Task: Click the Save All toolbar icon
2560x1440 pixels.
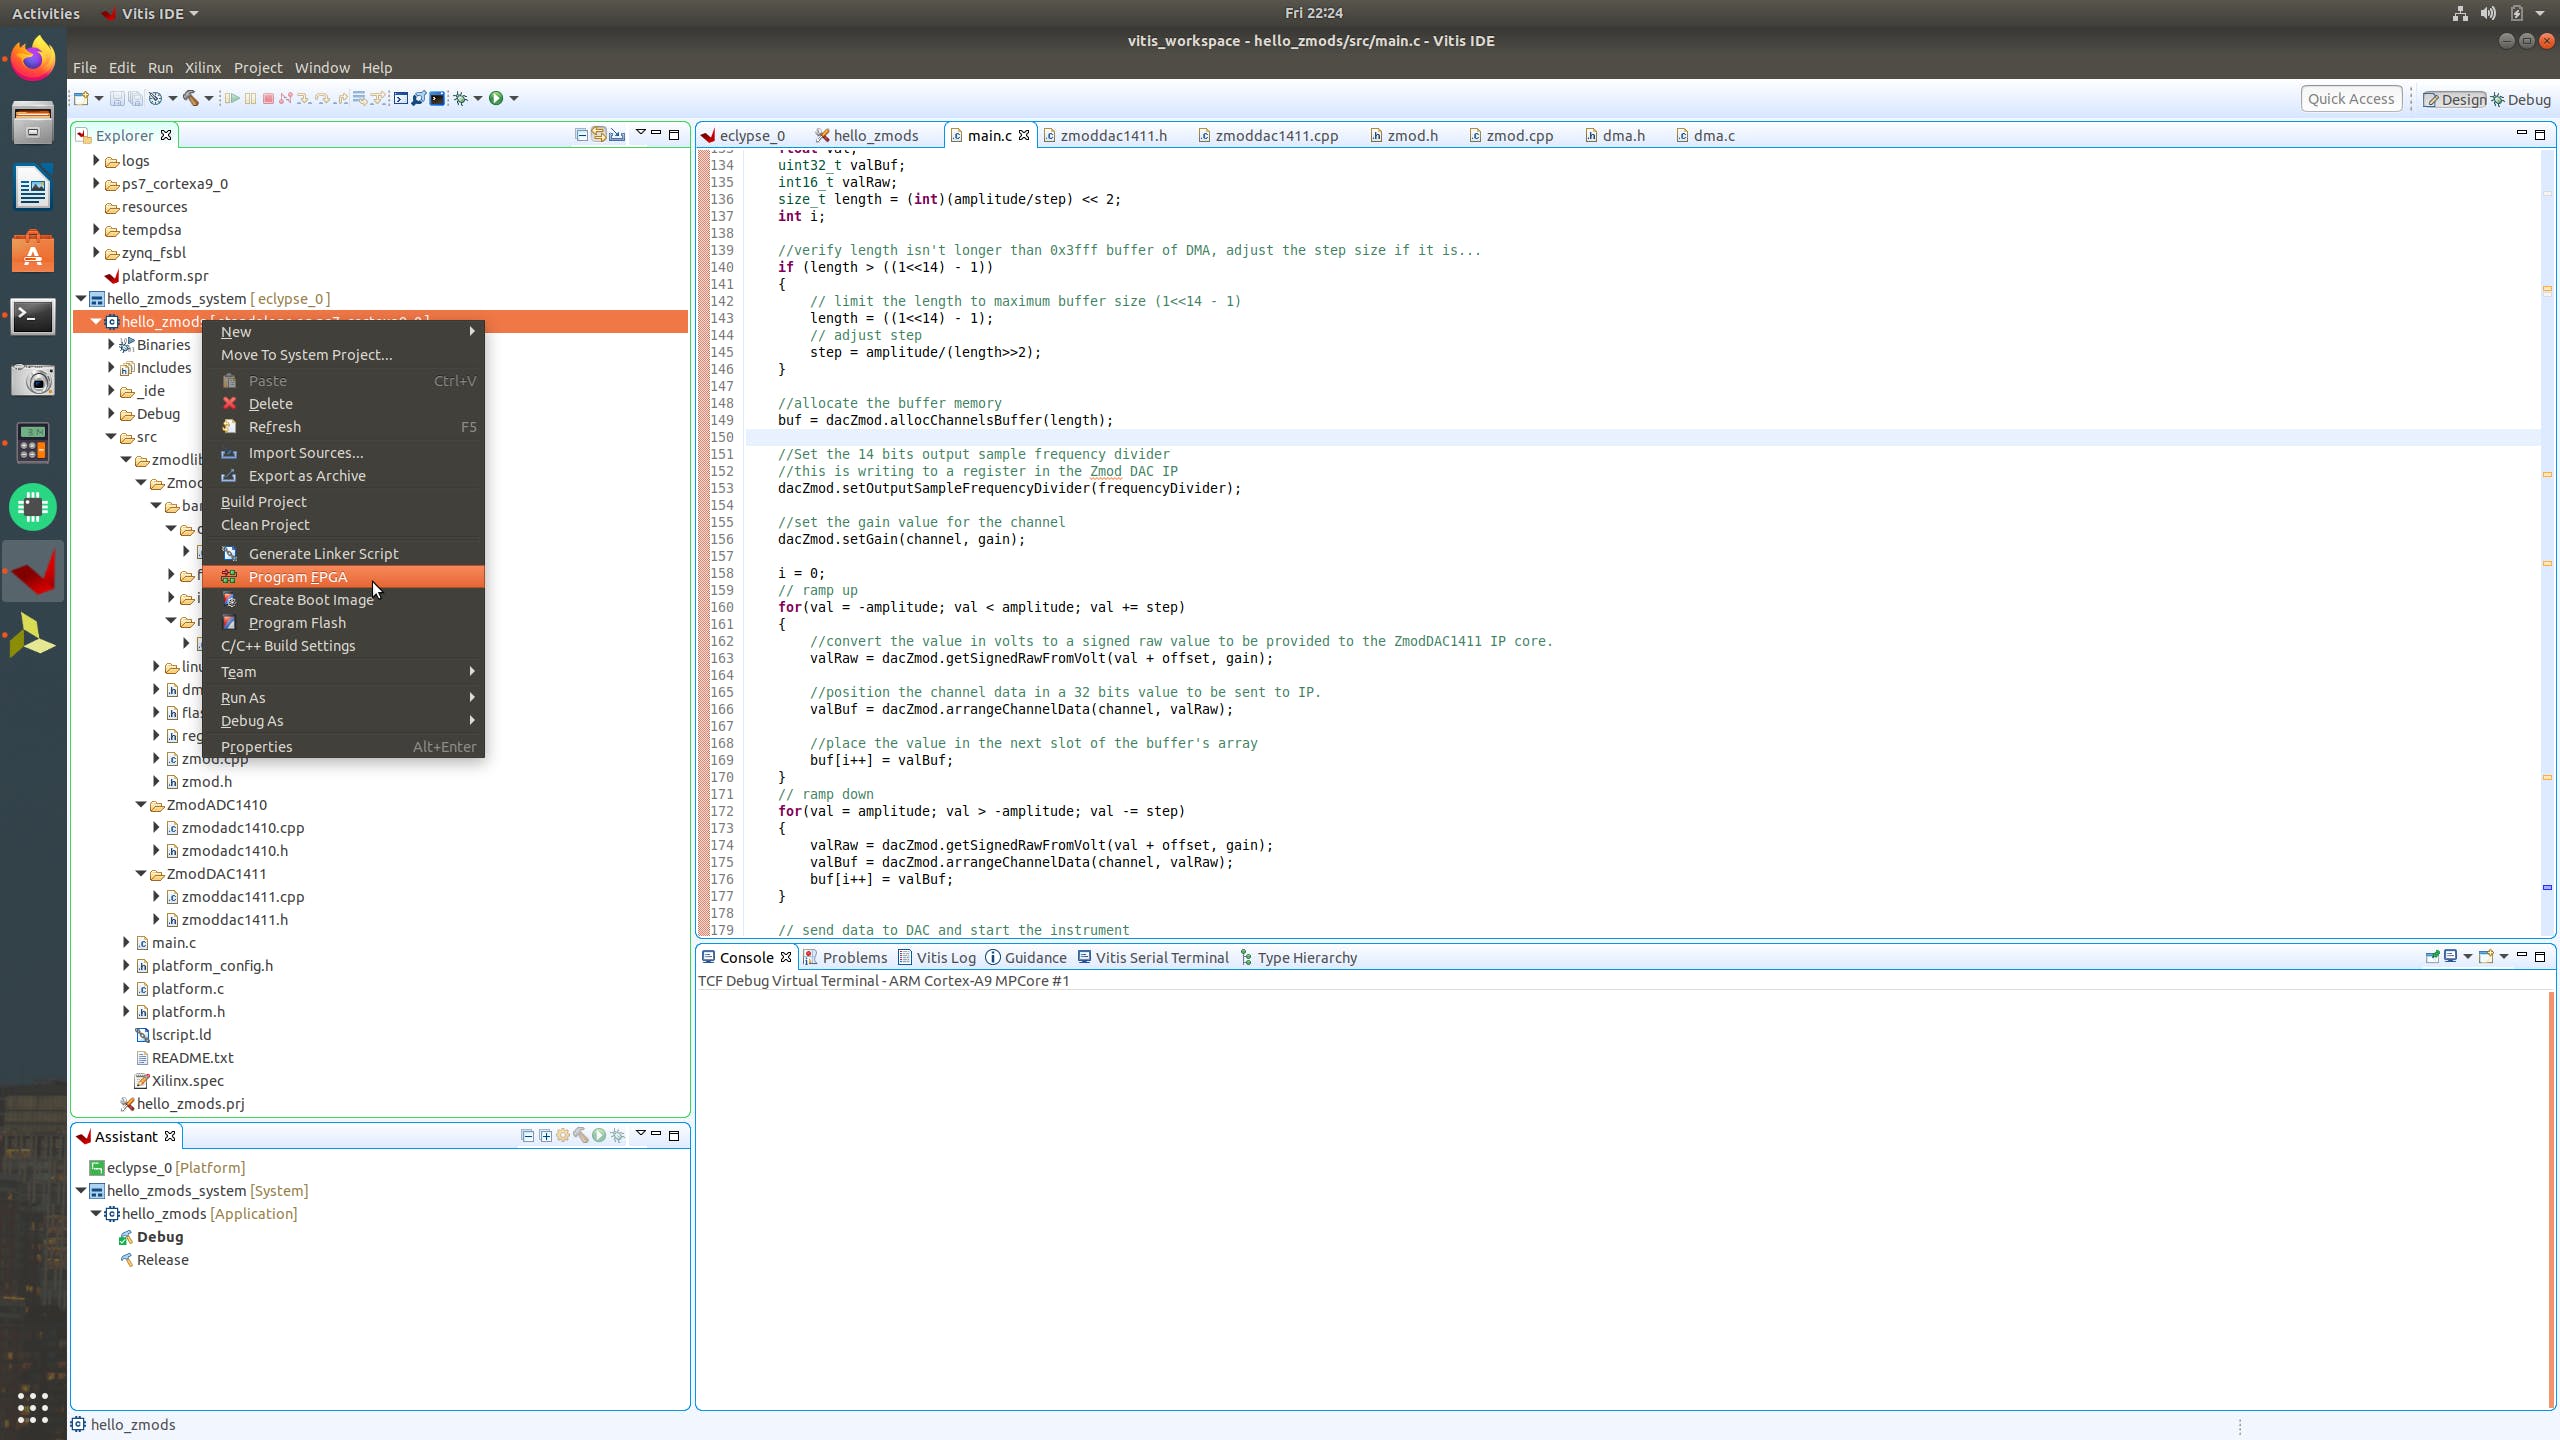Action: (136, 98)
